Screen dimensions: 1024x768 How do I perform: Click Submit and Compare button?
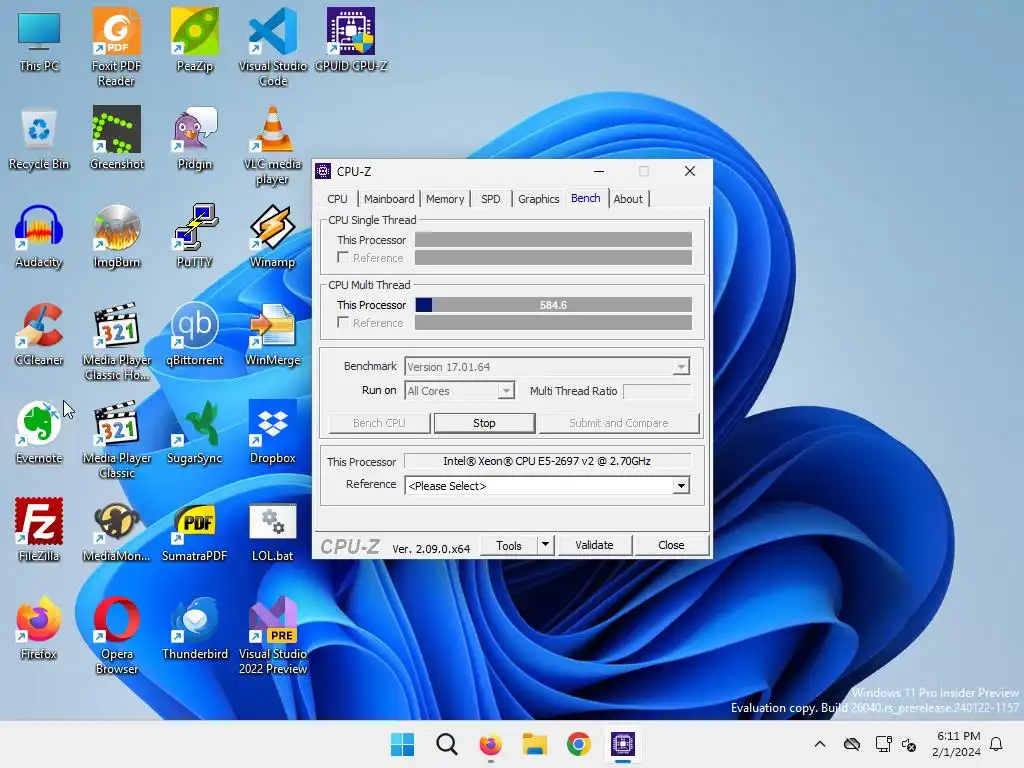[x=619, y=423]
